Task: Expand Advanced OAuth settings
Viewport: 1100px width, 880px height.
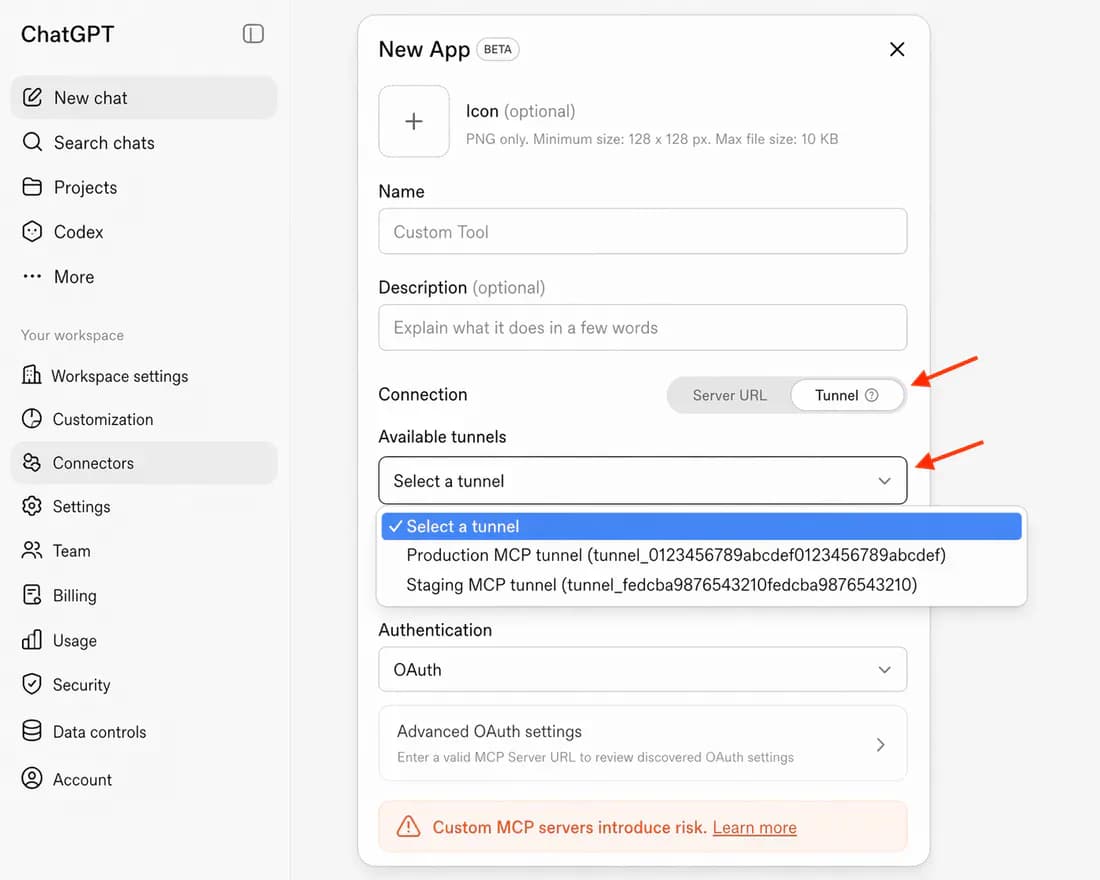Action: coord(643,743)
